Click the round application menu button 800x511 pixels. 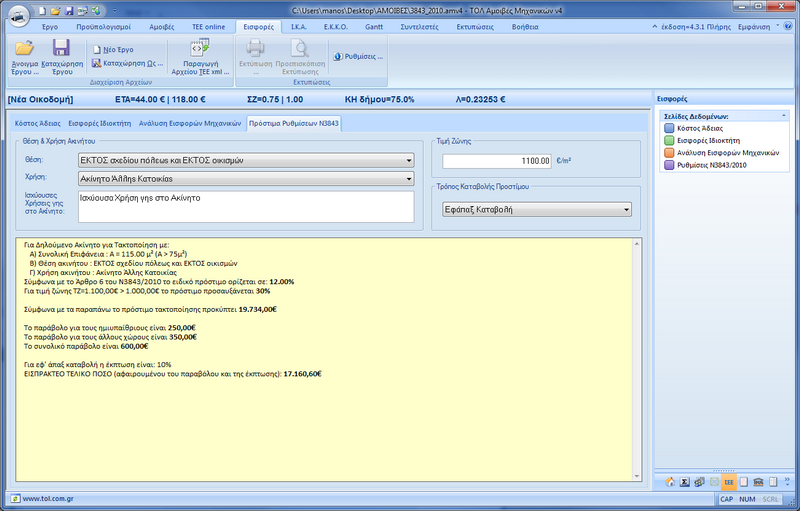[17, 17]
